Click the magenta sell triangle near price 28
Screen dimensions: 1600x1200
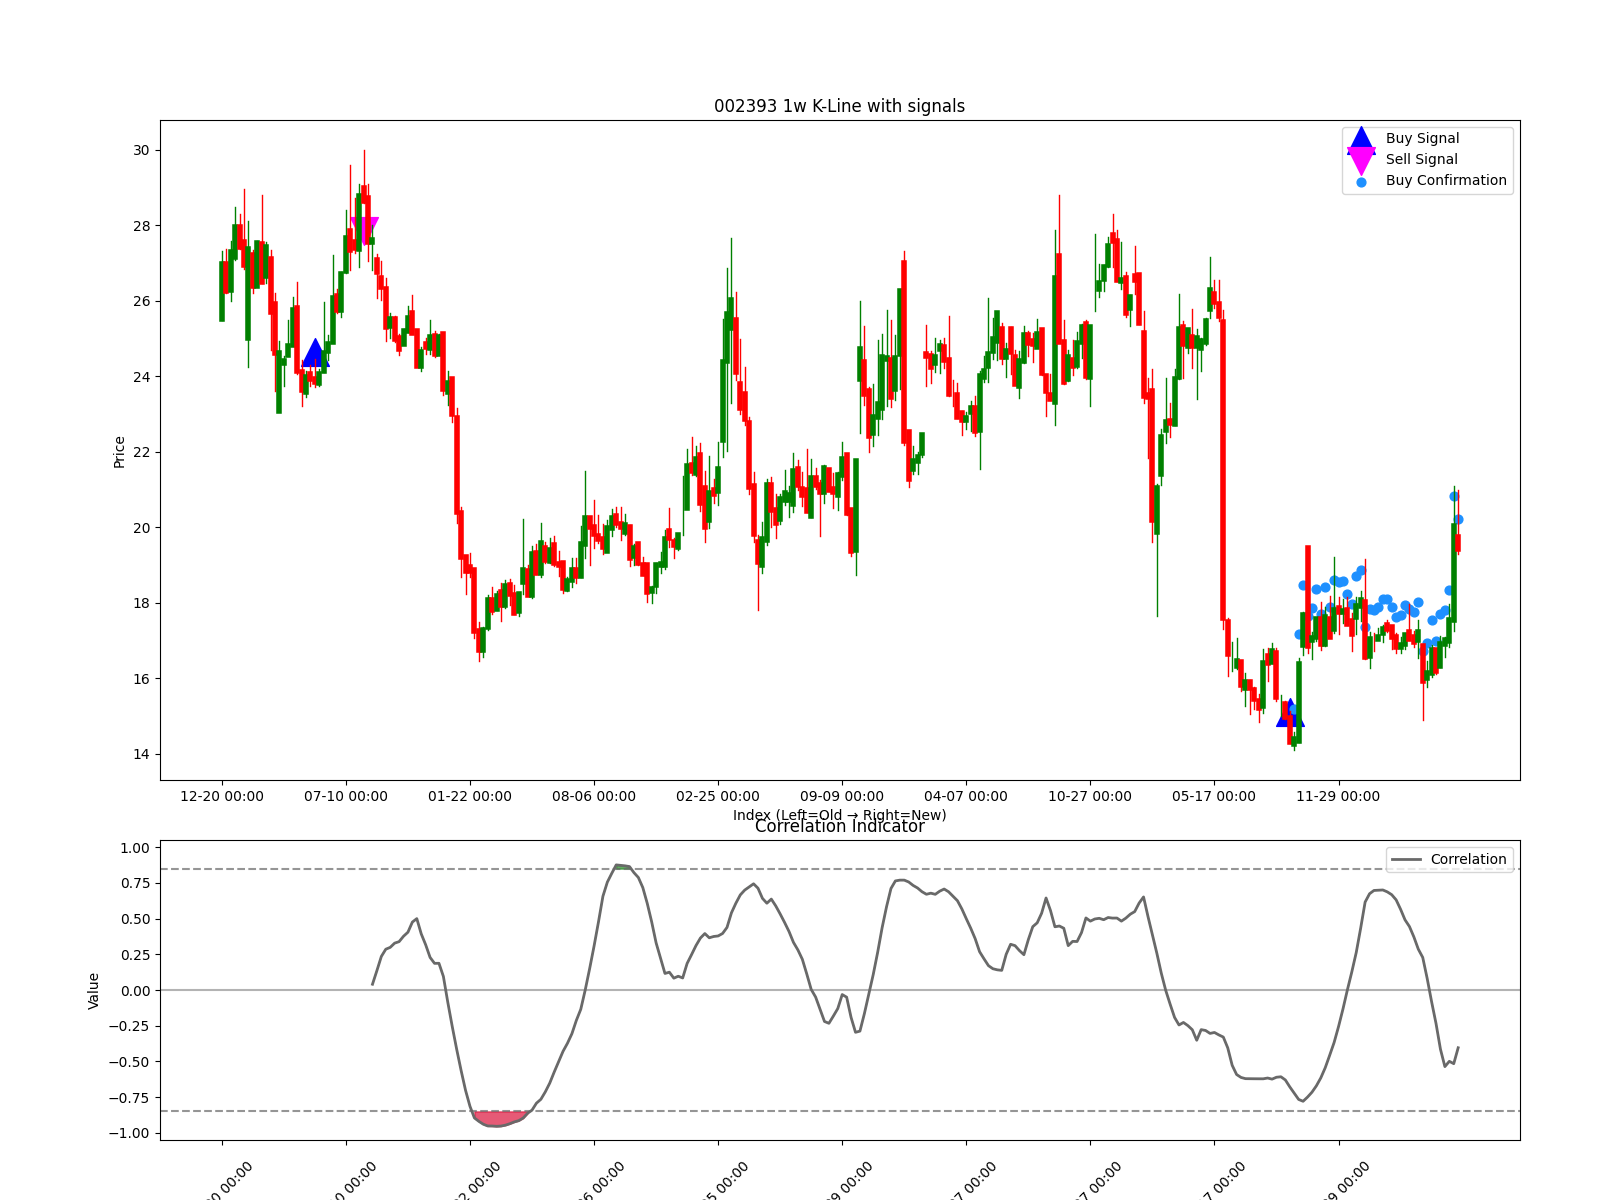click(364, 229)
